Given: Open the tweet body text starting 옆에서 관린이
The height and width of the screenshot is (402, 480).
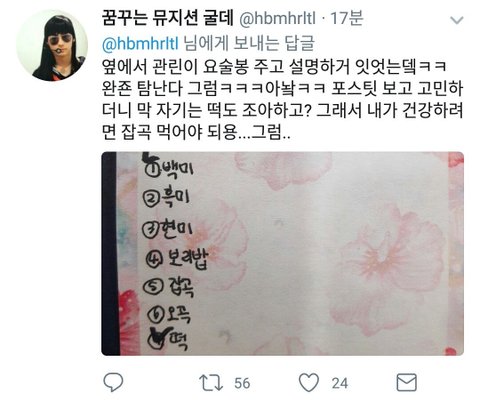Looking at the screenshot, I should tap(282, 99).
